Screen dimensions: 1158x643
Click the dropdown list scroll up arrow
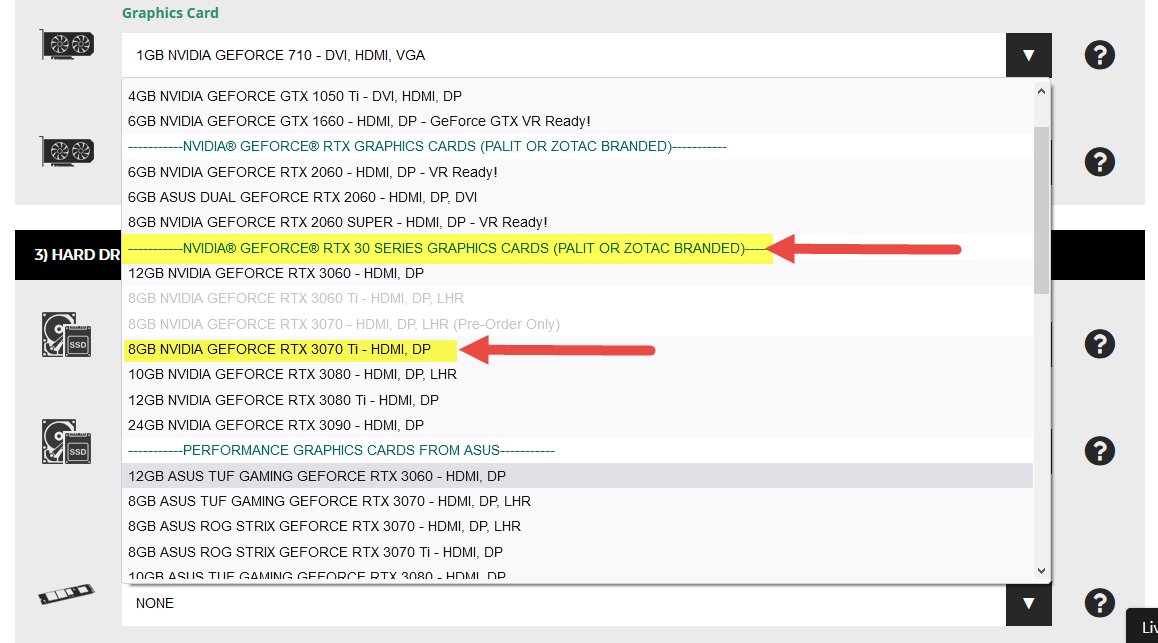coord(1041,92)
